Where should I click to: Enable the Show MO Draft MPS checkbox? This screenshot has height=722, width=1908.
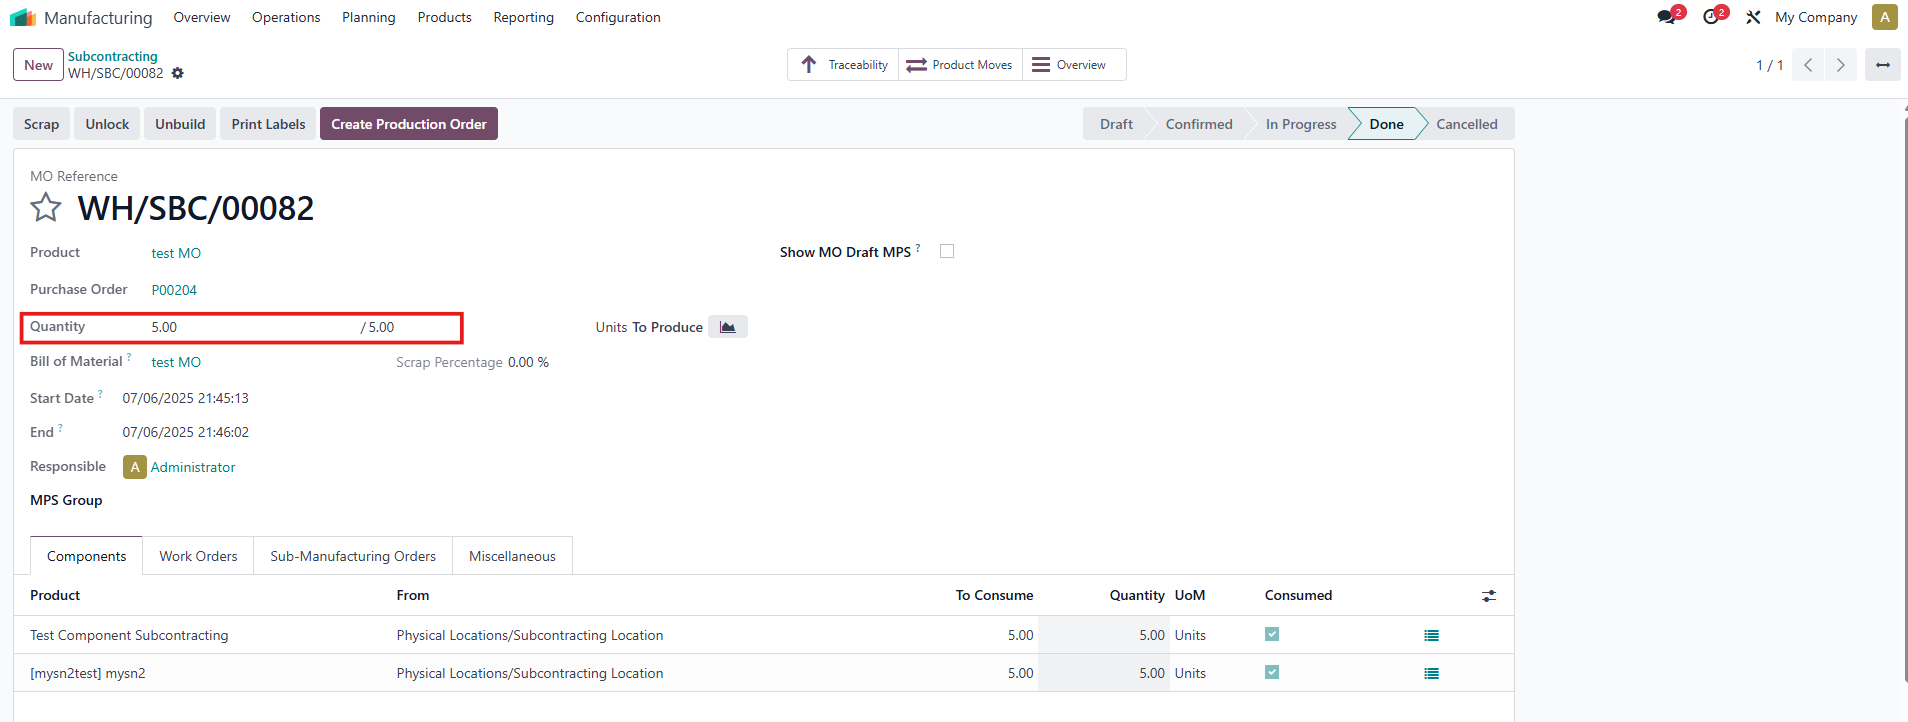coord(947,252)
